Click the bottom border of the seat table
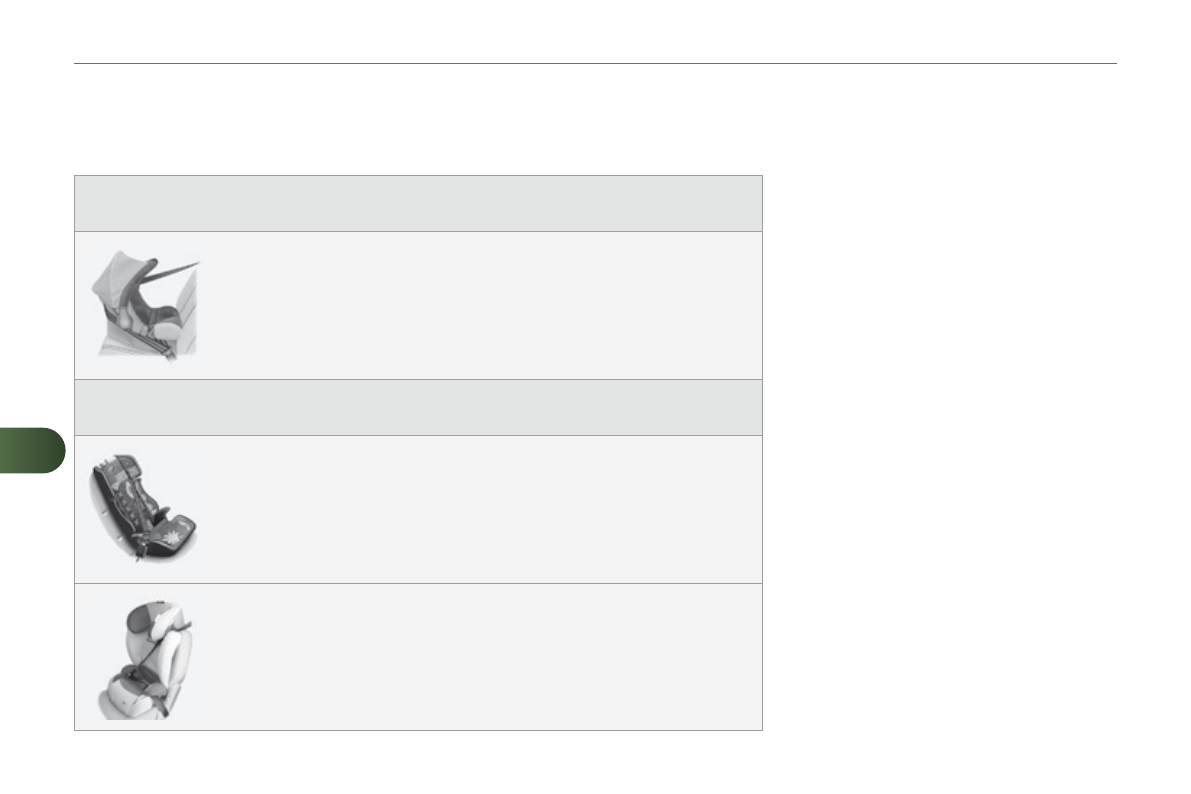This screenshot has height=794, width=1191. point(418,730)
